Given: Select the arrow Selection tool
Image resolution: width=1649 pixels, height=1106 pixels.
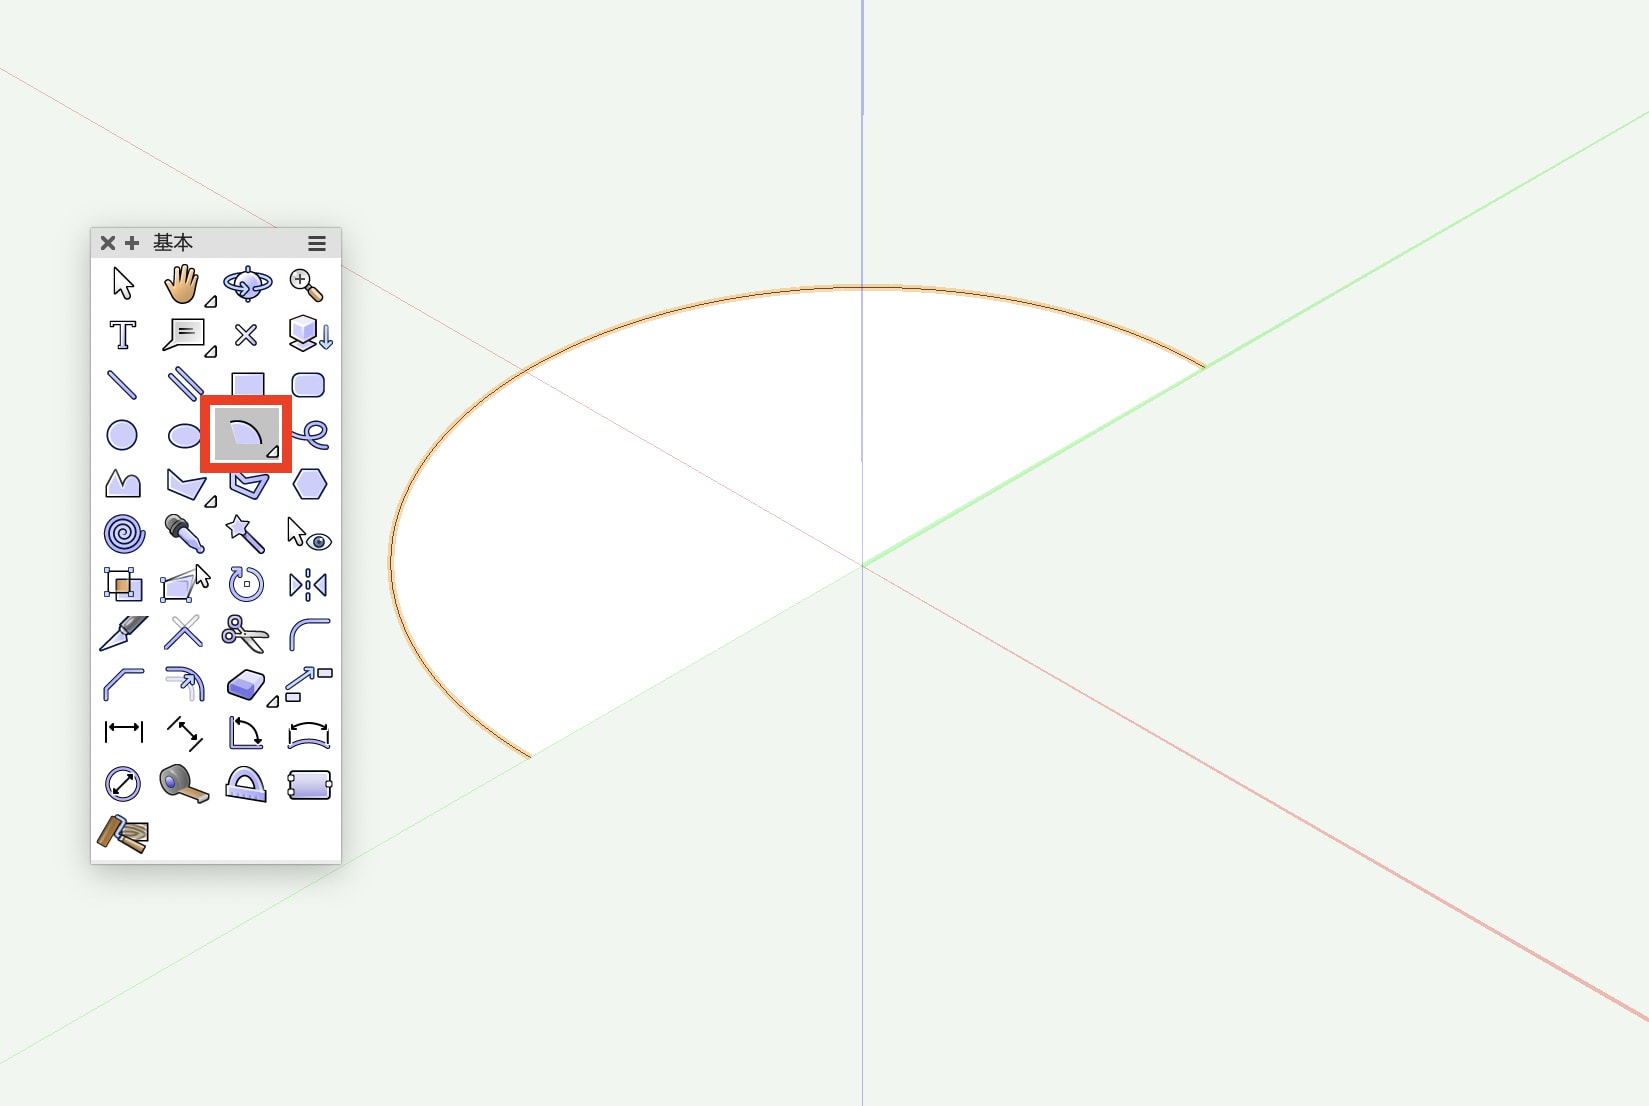Looking at the screenshot, I should tap(123, 284).
